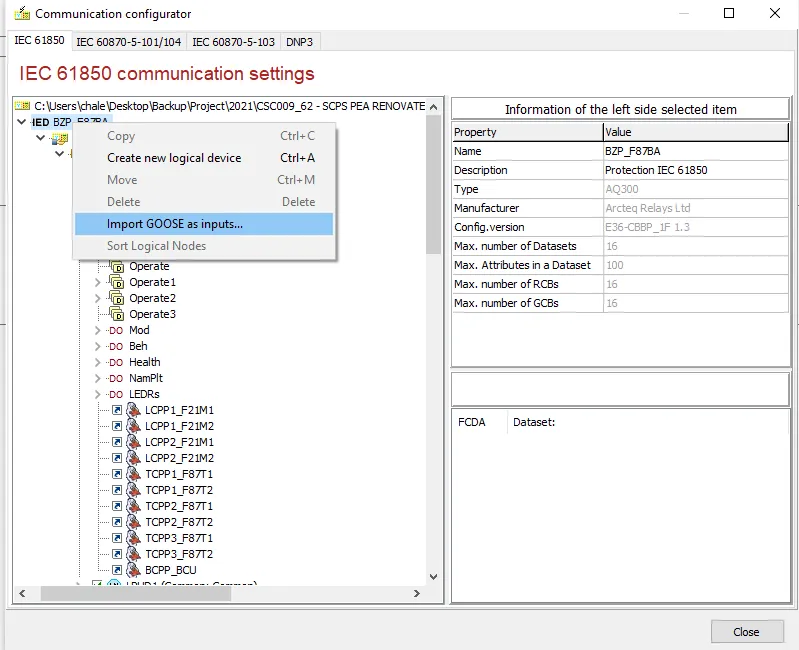Click the DO icon next to Health

point(116,362)
